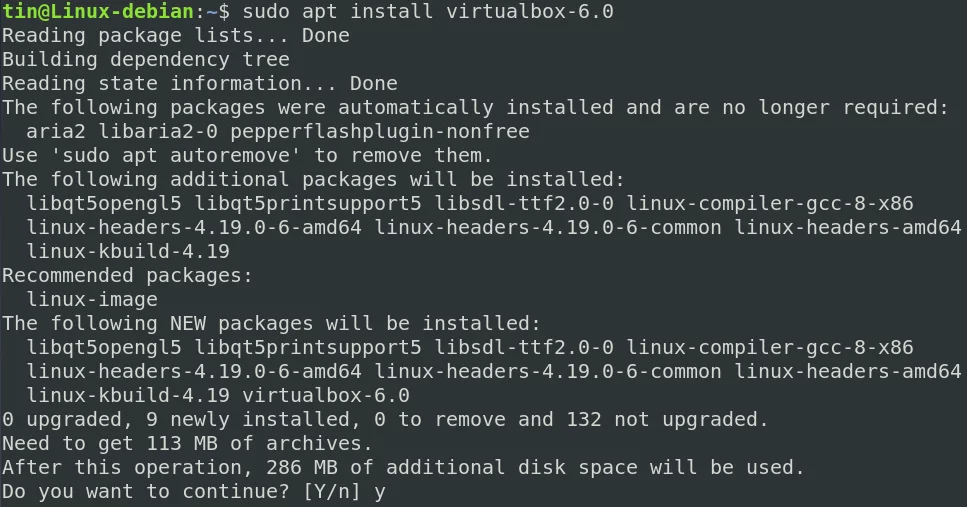Click 'Reading state information... Done' line
Image resolution: width=967 pixels, height=507 pixels.
tap(200, 84)
